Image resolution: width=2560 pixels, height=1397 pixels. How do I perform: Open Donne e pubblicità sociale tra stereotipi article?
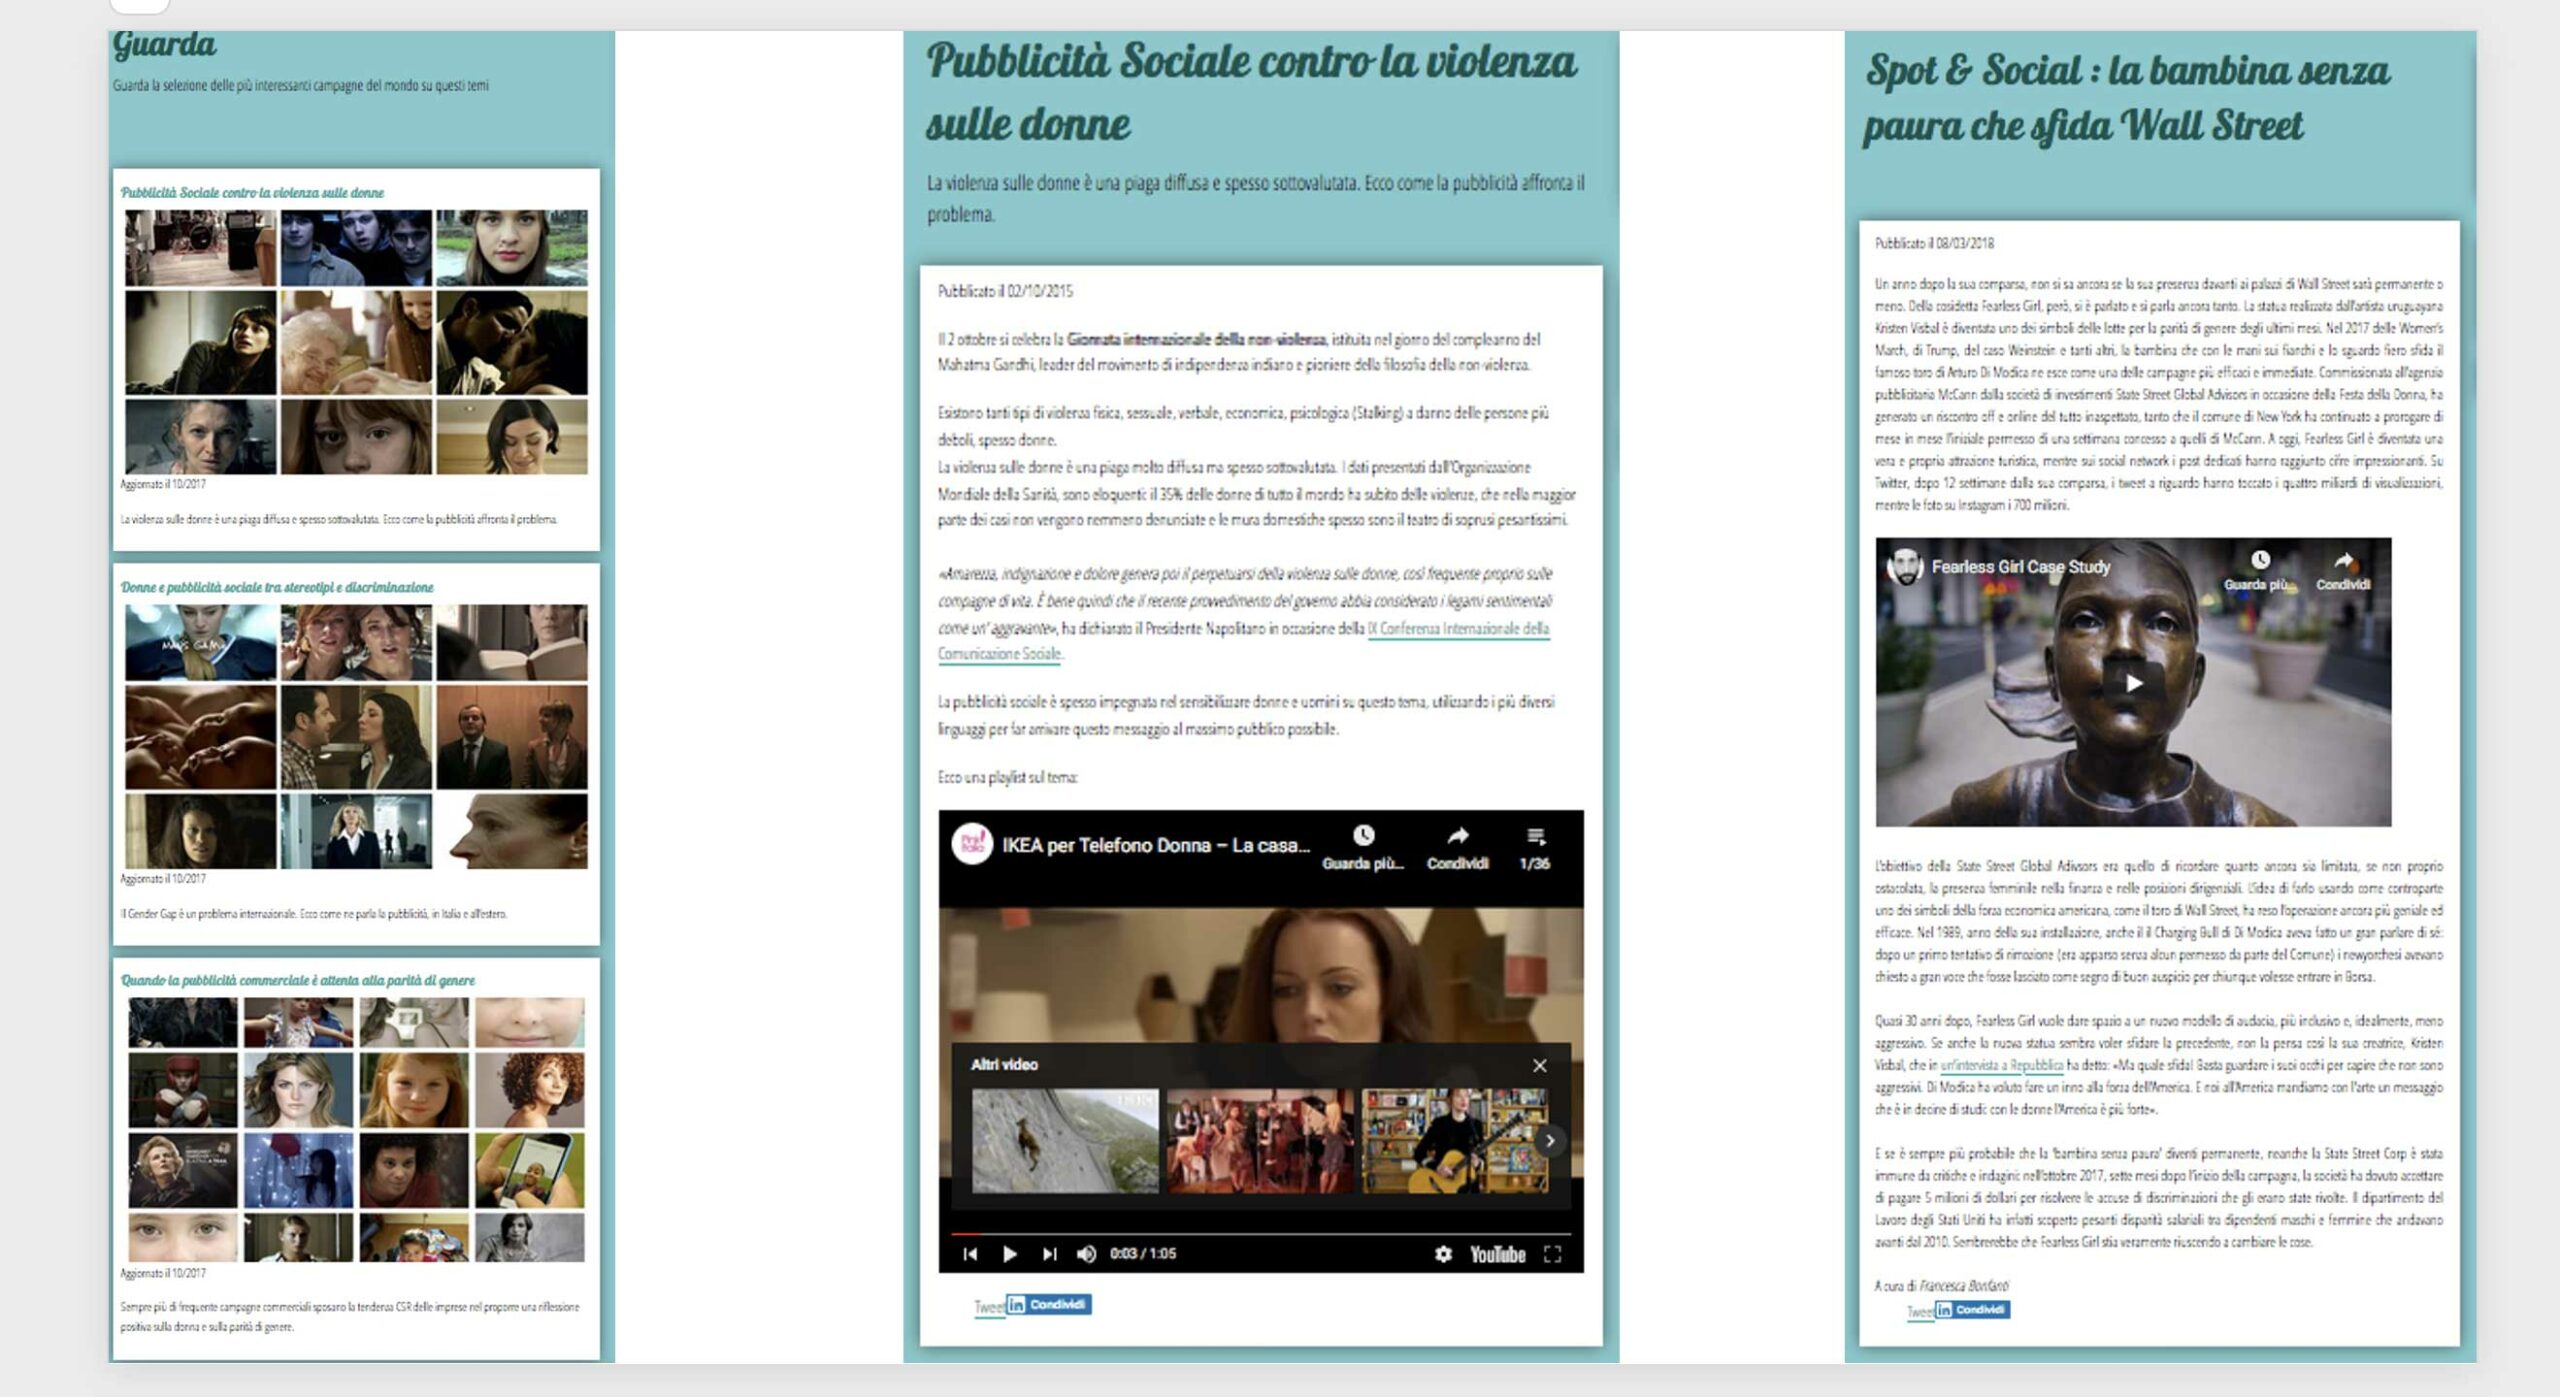point(277,587)
